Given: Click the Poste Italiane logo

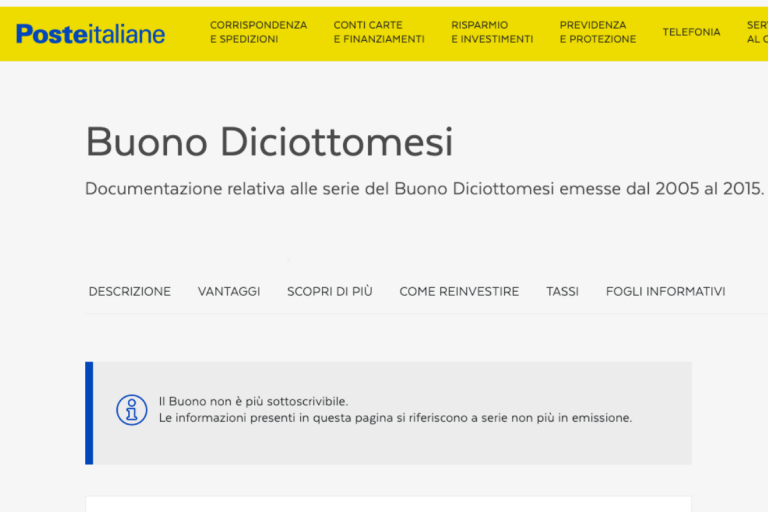Looking at the screenshot, I should (x=91, y=34).
